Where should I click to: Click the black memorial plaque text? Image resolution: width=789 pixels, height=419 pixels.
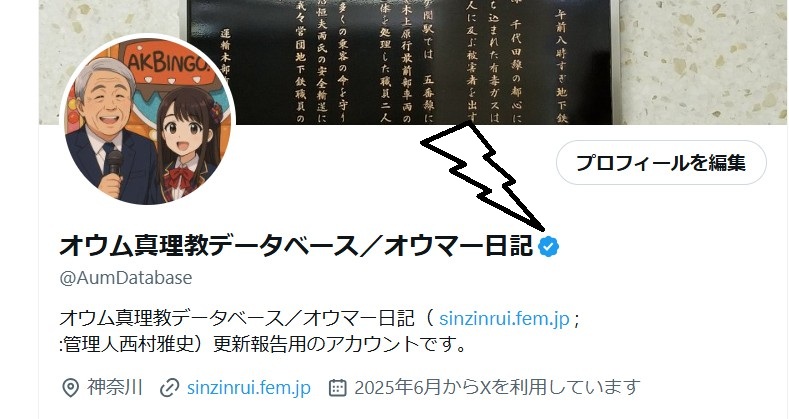400,62
